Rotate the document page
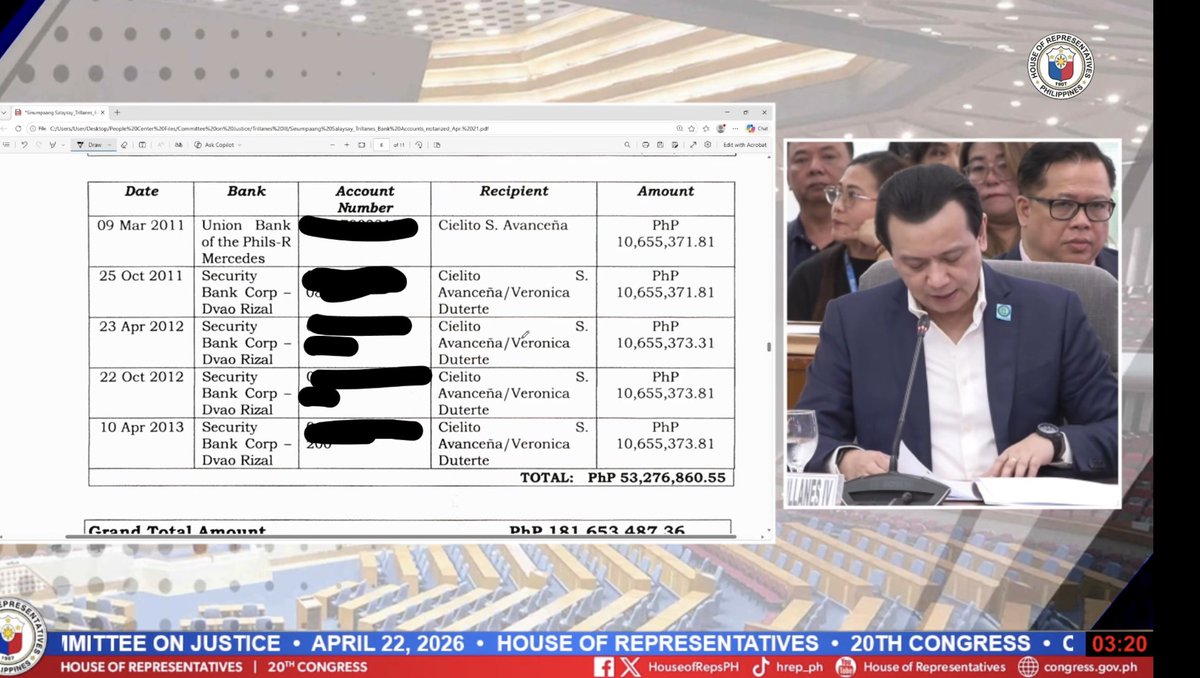This screenshot has width=1200, height=678. click(x=417, y=144)
